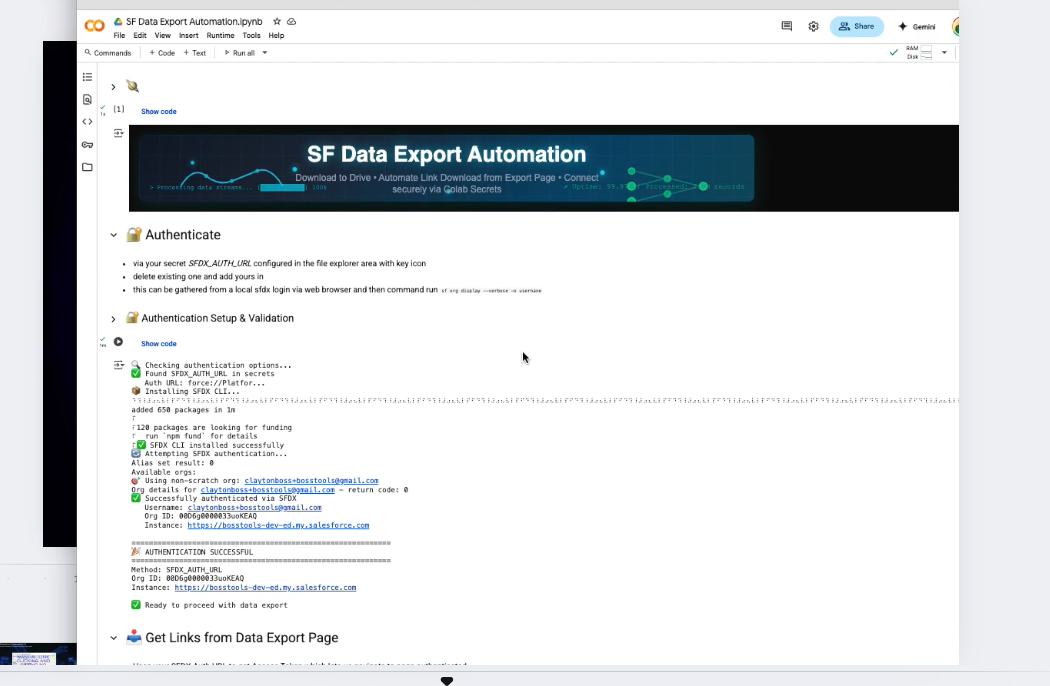This screenshot has height=686, width=1050.
Task: Open Runtime menu
Action: coord(220,36)
